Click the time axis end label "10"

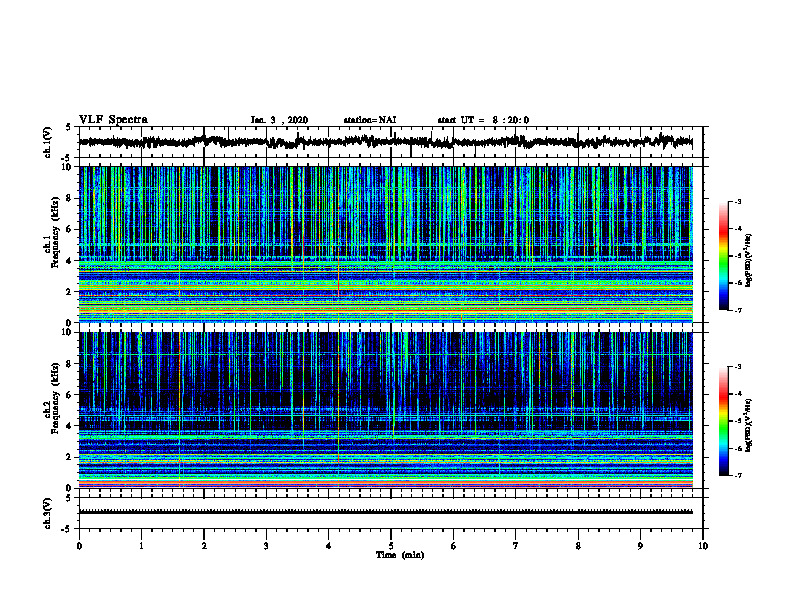click(703, 546)
